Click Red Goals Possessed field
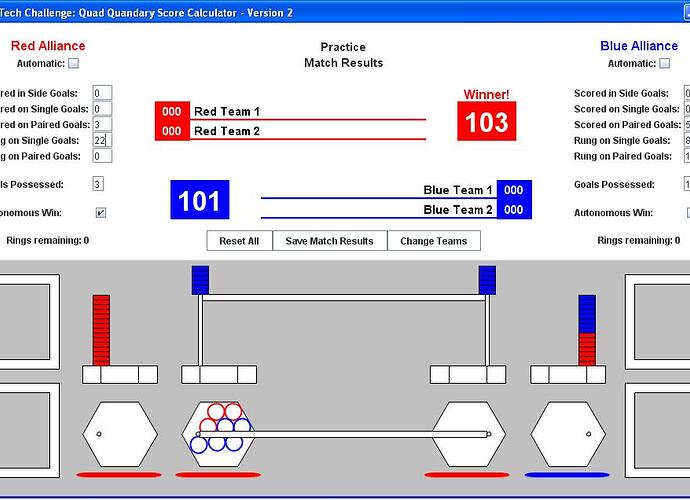The height and width of the screenshot is (500, 690). click(x=98, y=184)
